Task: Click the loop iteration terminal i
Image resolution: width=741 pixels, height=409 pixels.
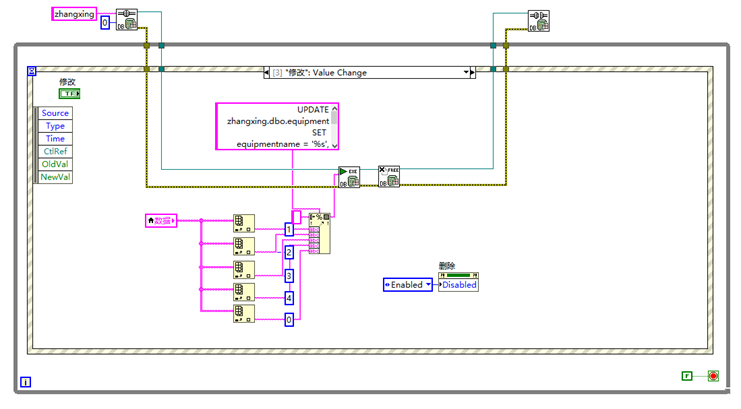Action: (26, 382)
